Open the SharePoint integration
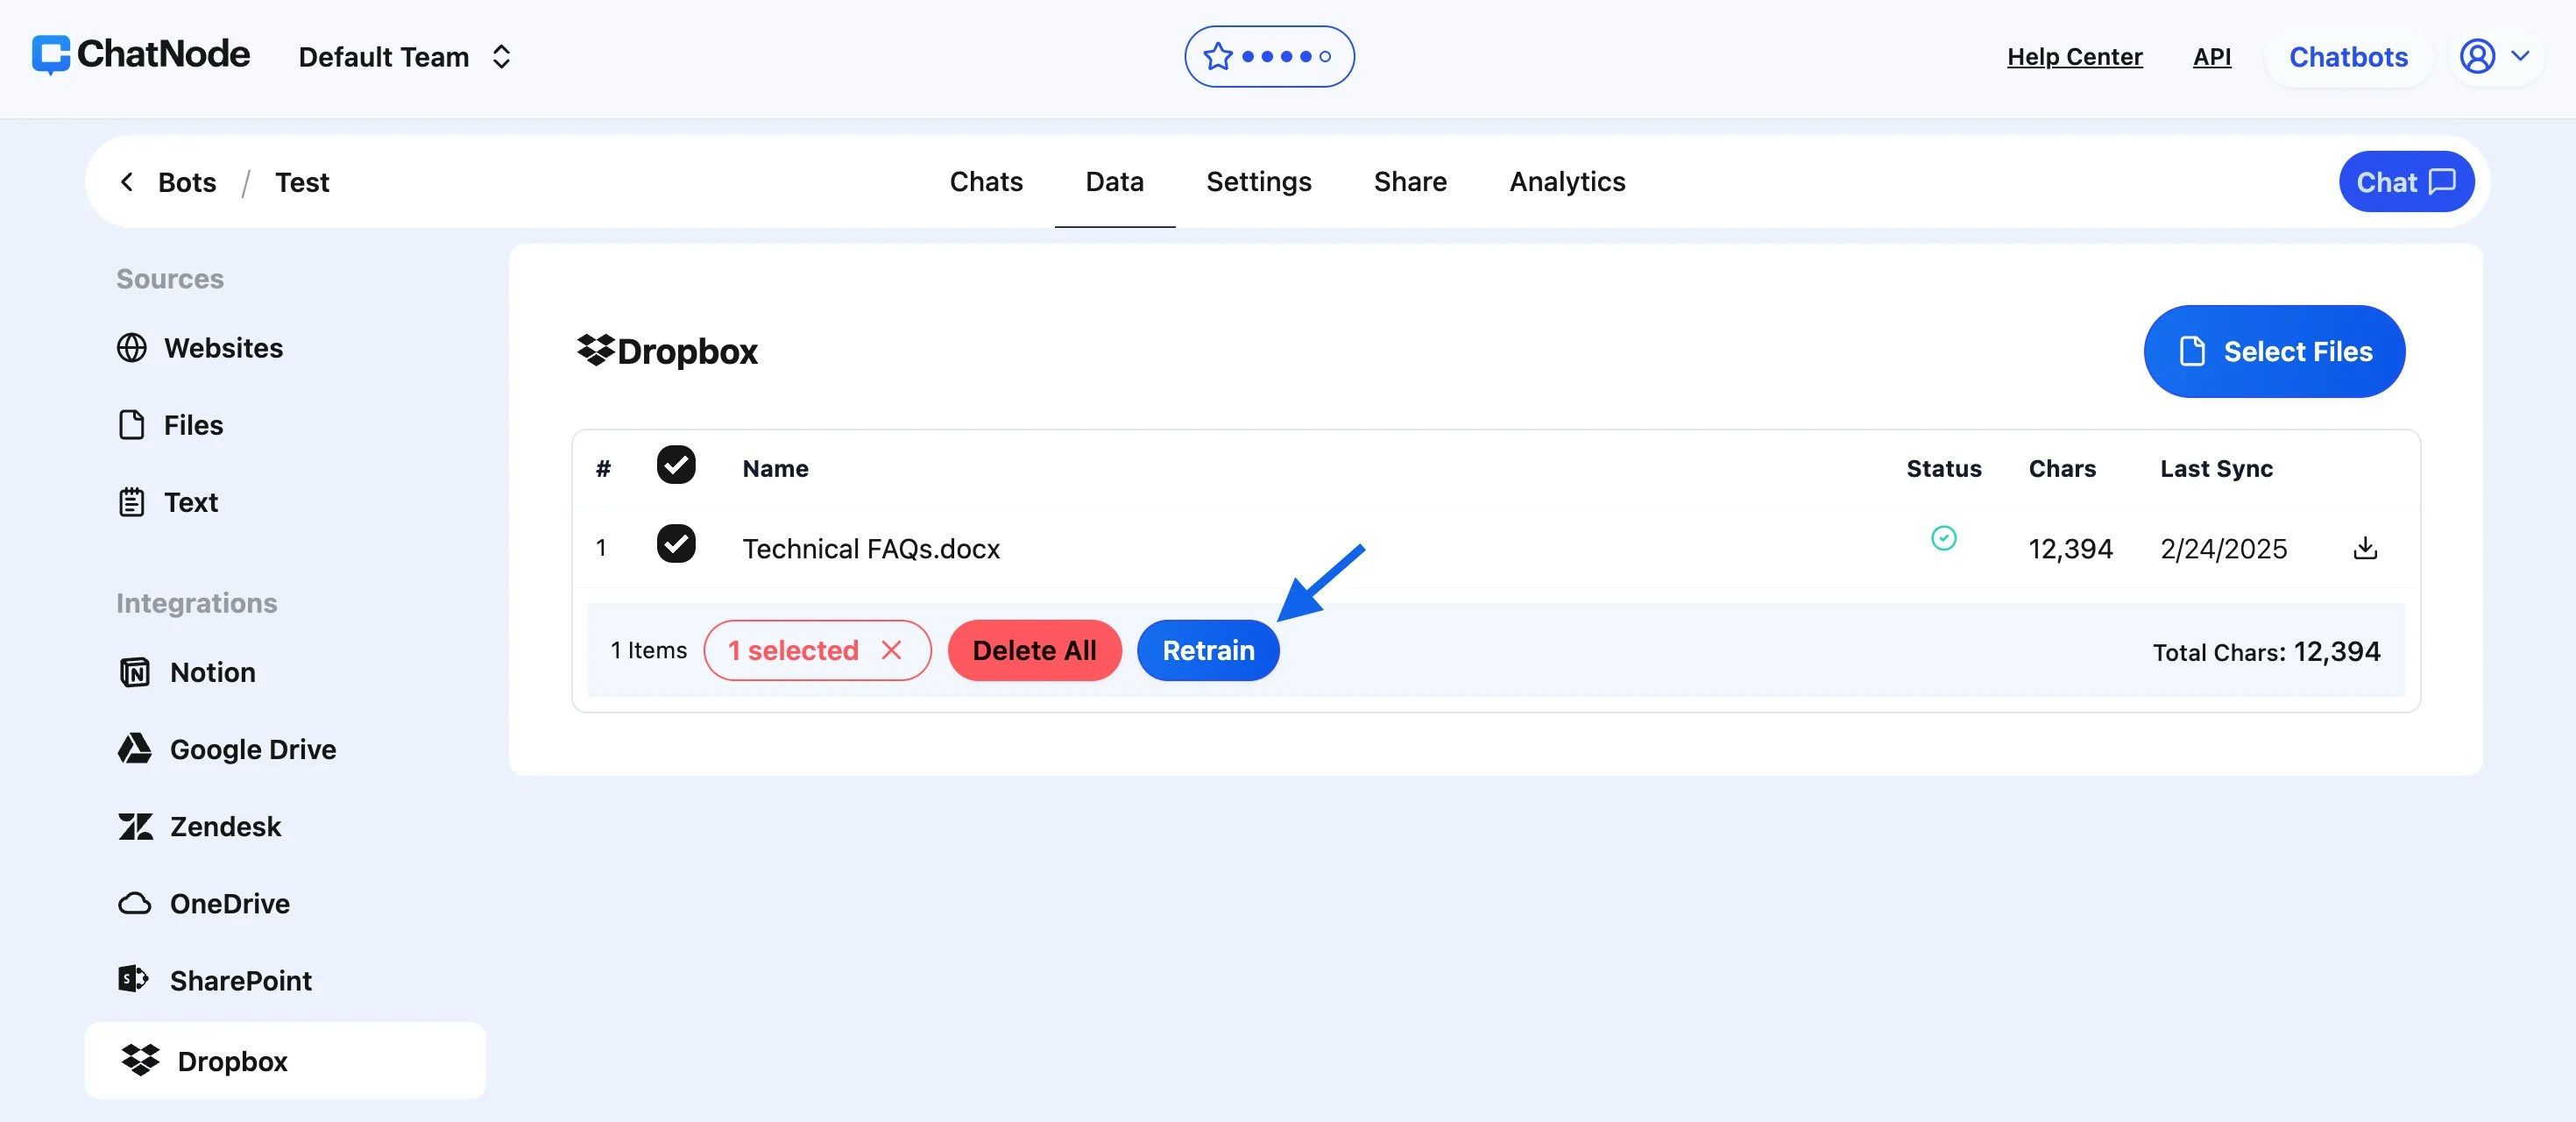Screen dimensions: 2576x1122 (240, 980)
